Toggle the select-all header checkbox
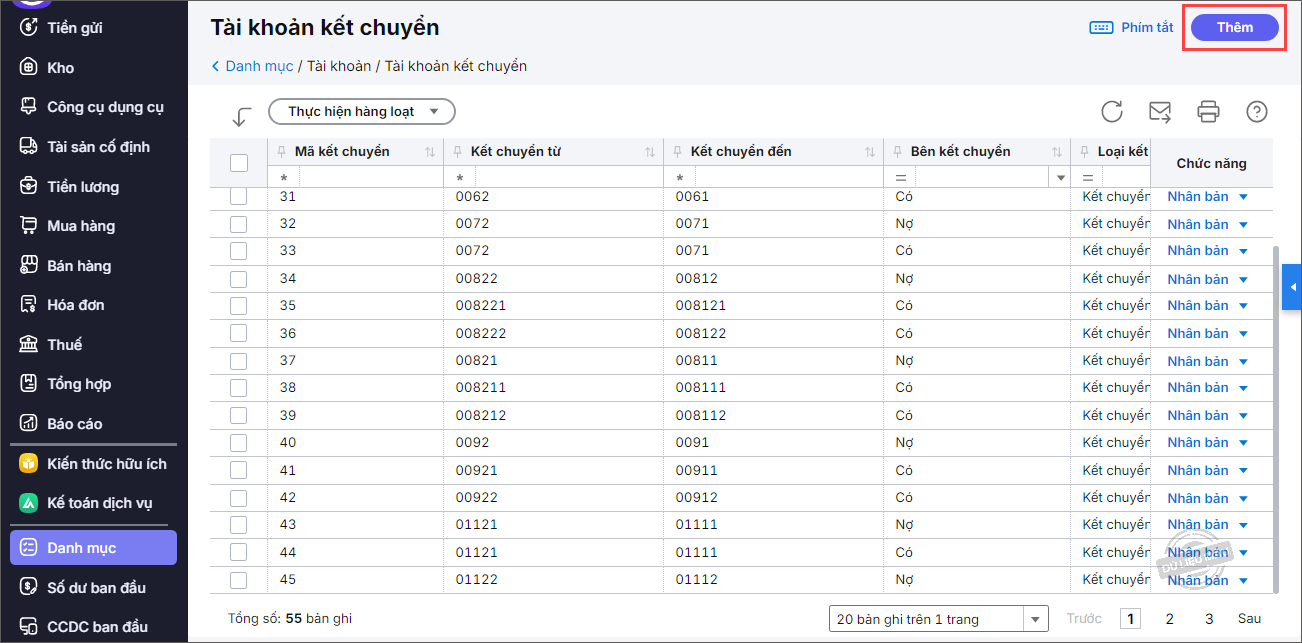Viewport: 1302px width, 643px height. click(239, 162)
